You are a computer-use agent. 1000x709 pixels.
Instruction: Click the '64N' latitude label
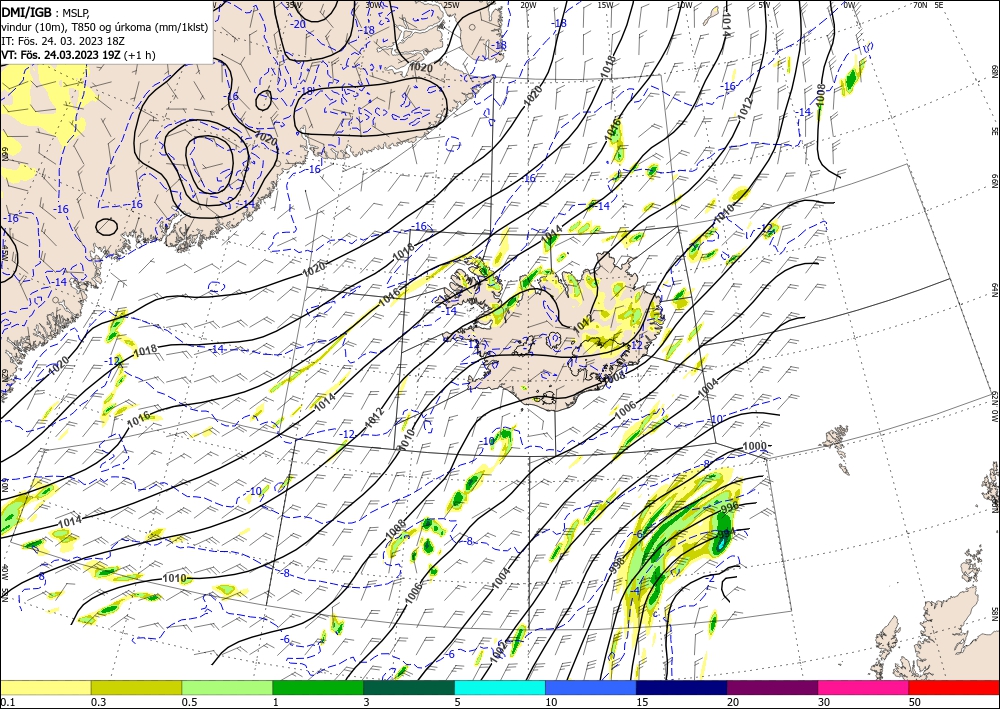pos(994,290)
